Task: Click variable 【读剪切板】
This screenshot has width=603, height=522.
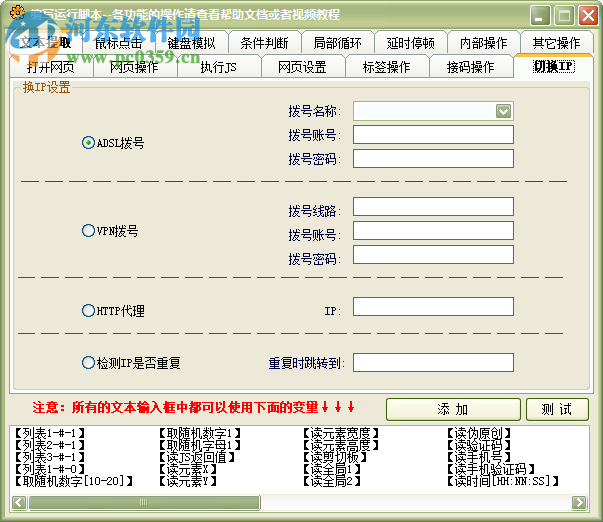Action: click(x=335, y=457)
